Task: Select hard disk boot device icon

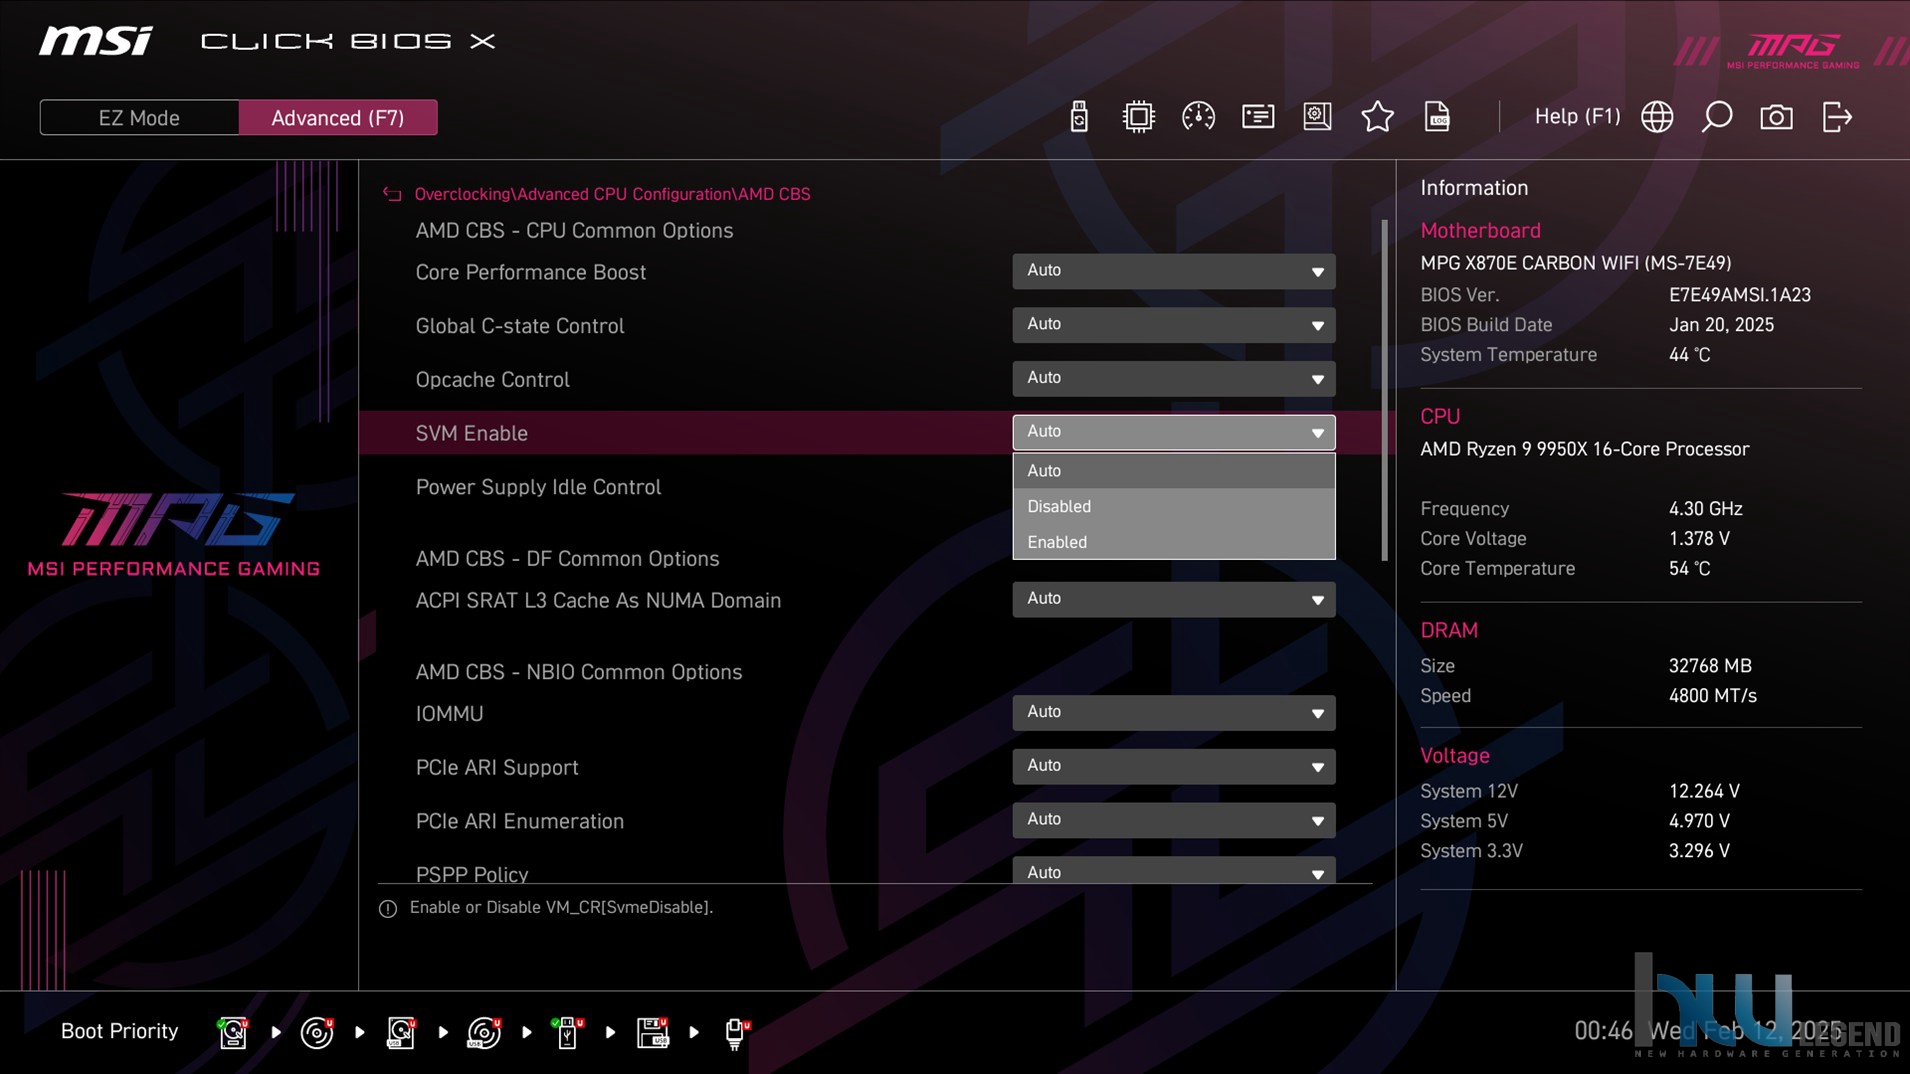Action: click(233, 1032)
